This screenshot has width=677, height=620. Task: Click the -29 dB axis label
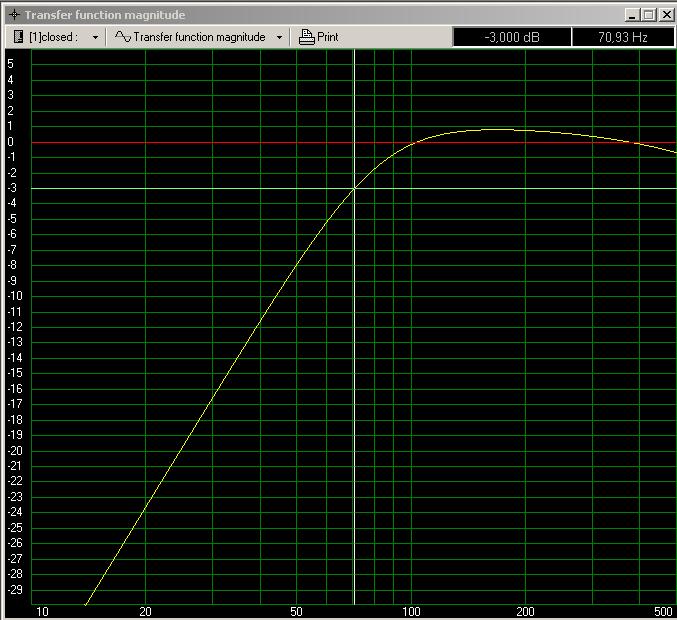tap(15, 589)
